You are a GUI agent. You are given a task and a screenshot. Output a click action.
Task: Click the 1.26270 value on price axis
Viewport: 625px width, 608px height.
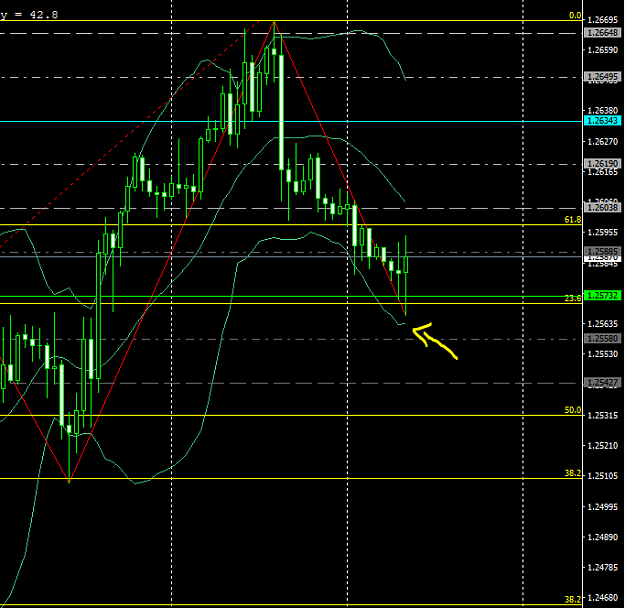point(603,142)
